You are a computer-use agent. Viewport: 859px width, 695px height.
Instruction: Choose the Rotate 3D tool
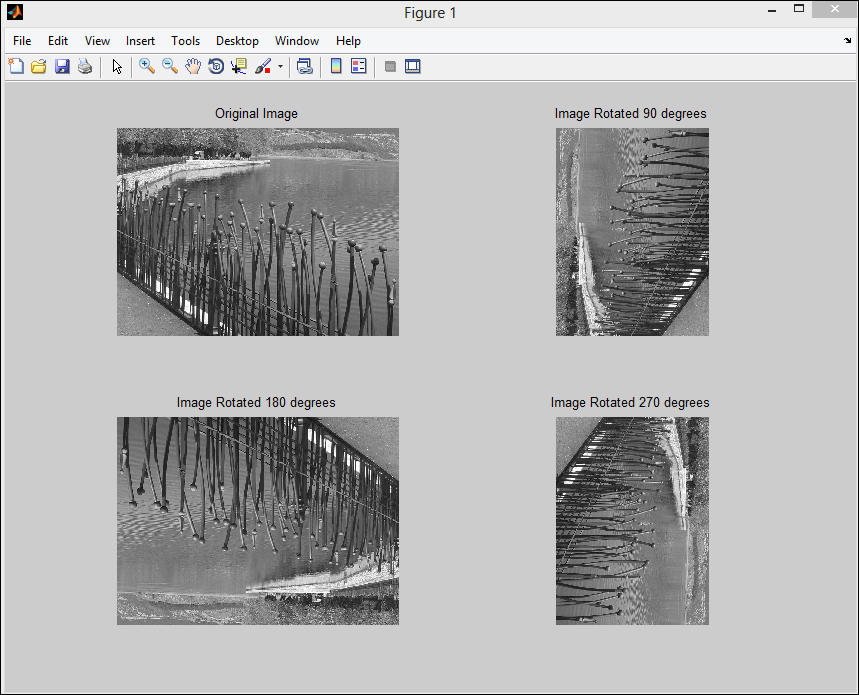[x=216, y=66]
